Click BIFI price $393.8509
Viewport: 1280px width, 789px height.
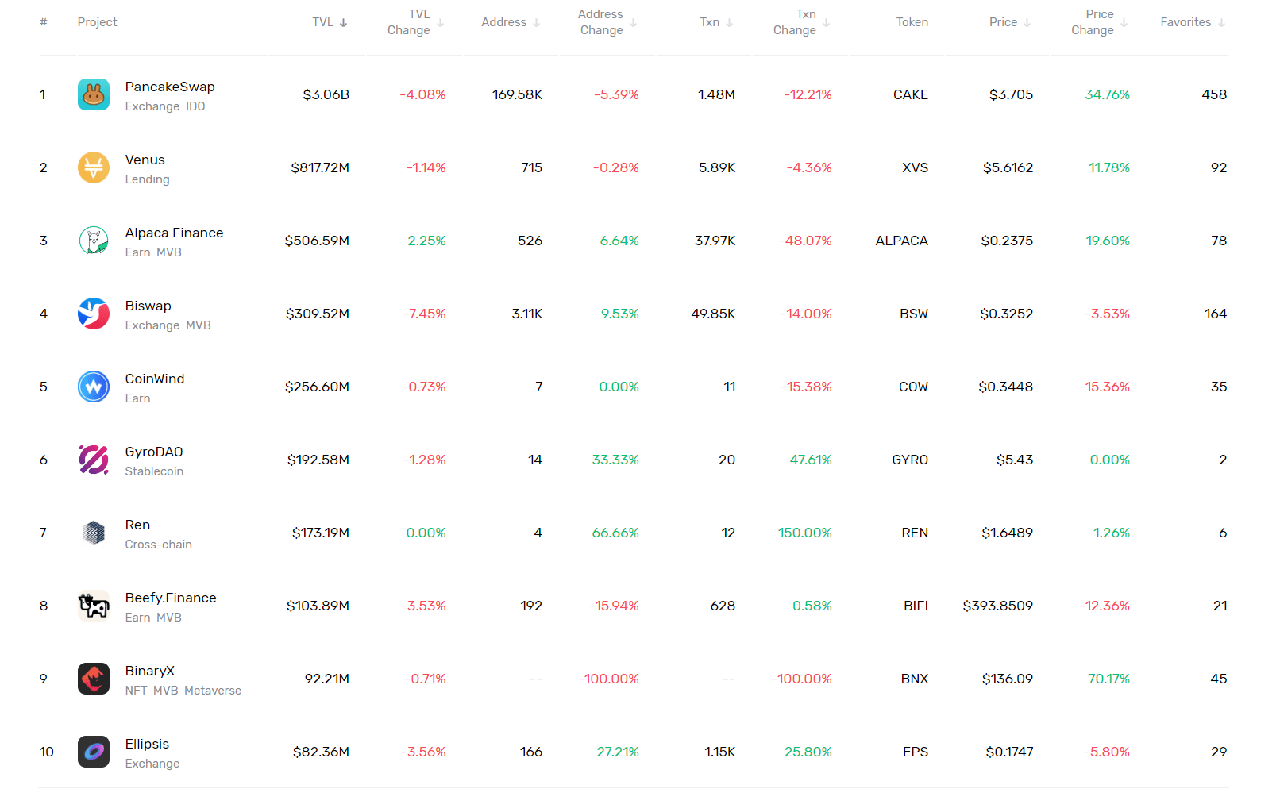(998, 606)
